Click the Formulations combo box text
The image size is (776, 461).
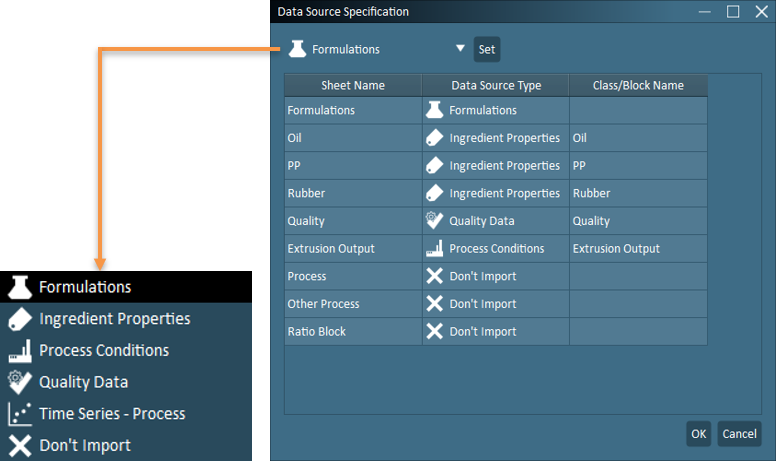click(345, 49)
